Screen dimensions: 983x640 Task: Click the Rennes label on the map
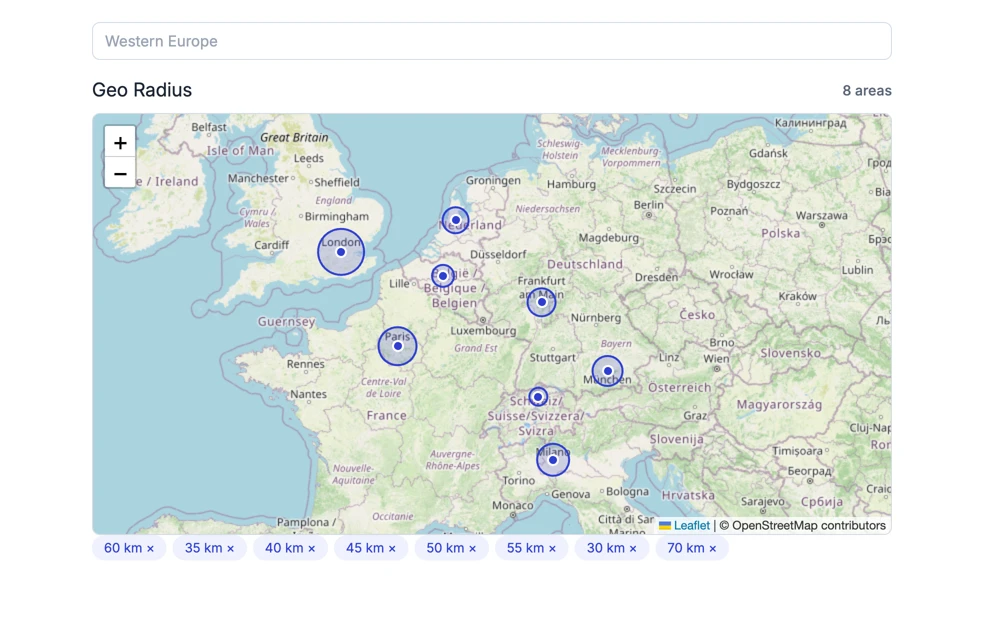[305, 364]
